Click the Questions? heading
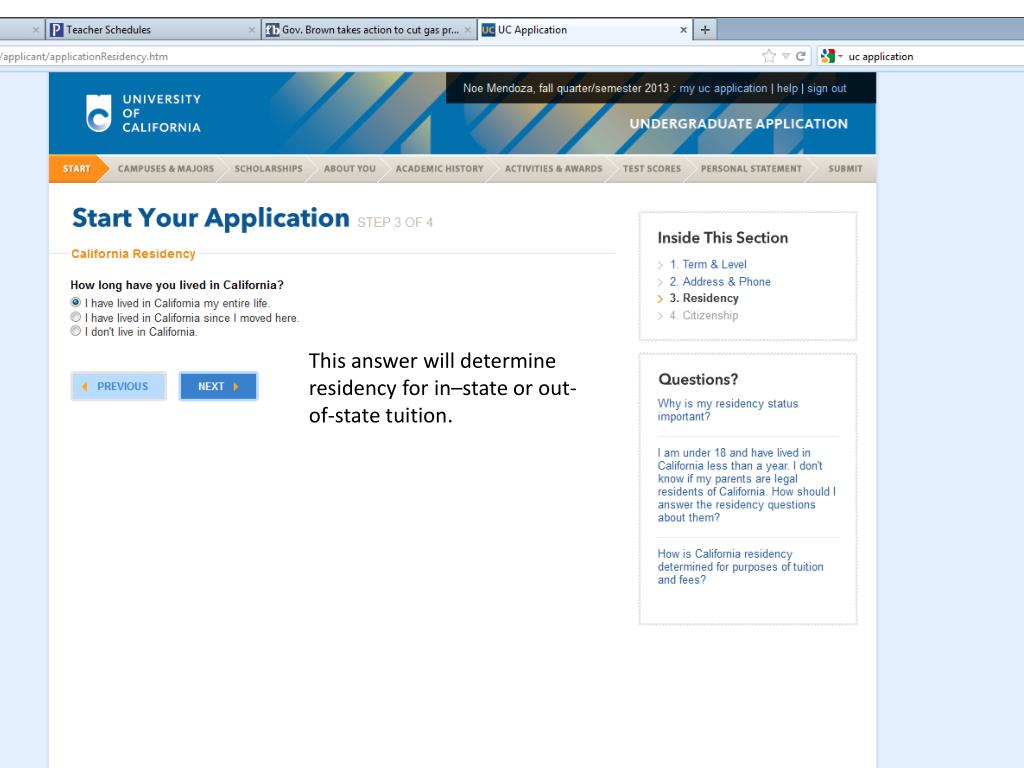Image resolution: width=1024 pixels, height=768 pixels. pyautogui.click(x=698, y=379)
